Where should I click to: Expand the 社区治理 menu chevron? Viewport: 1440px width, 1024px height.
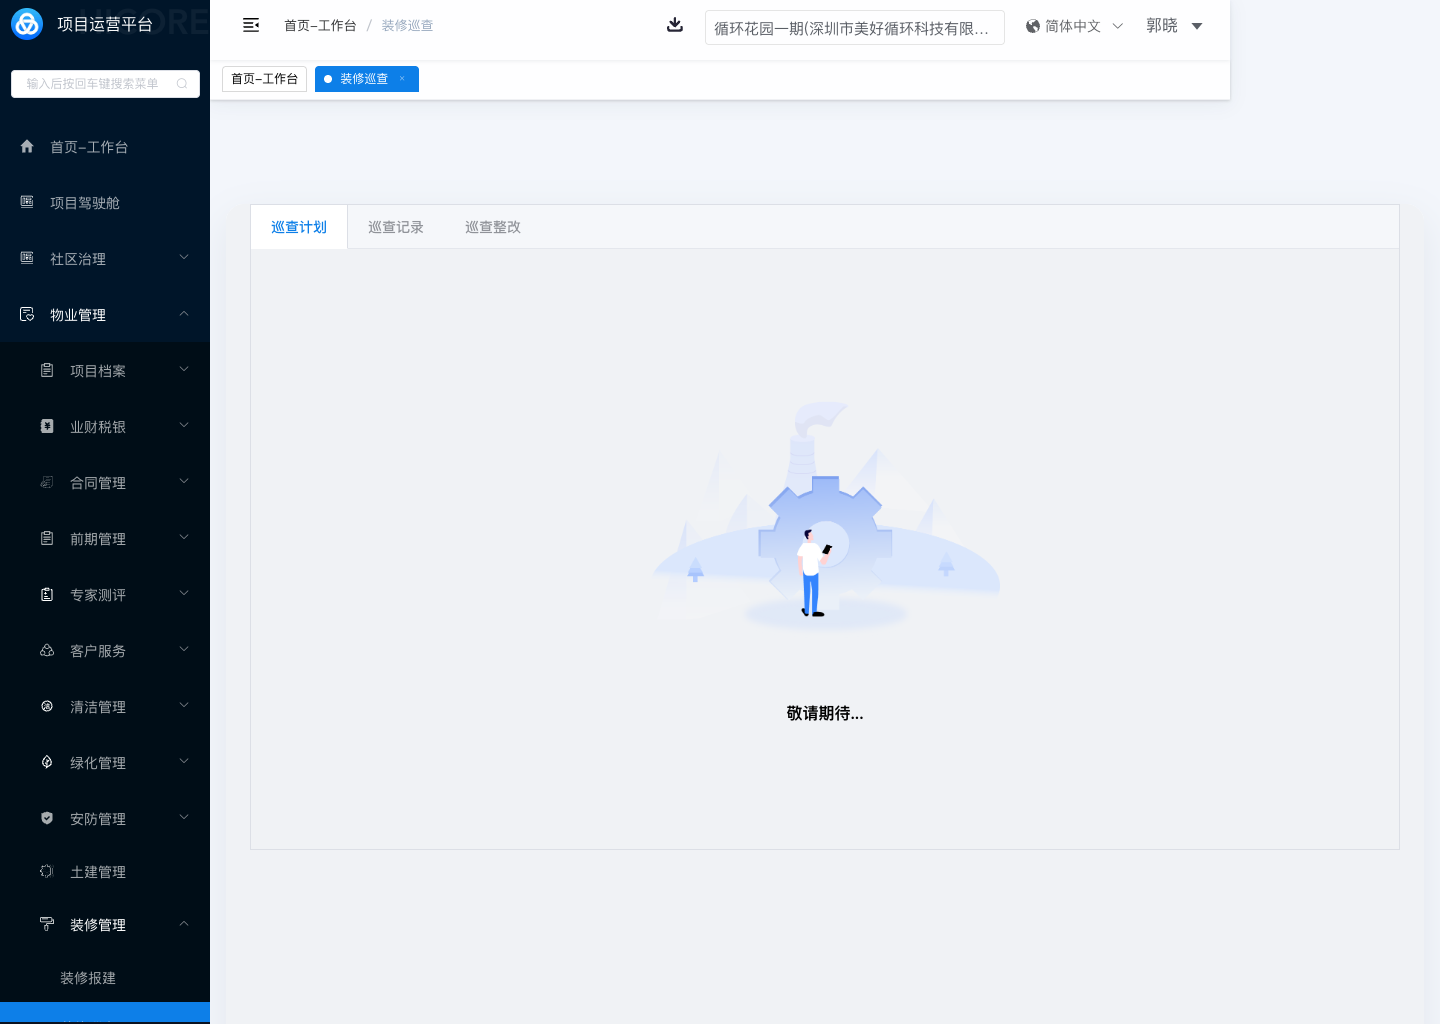184,258
